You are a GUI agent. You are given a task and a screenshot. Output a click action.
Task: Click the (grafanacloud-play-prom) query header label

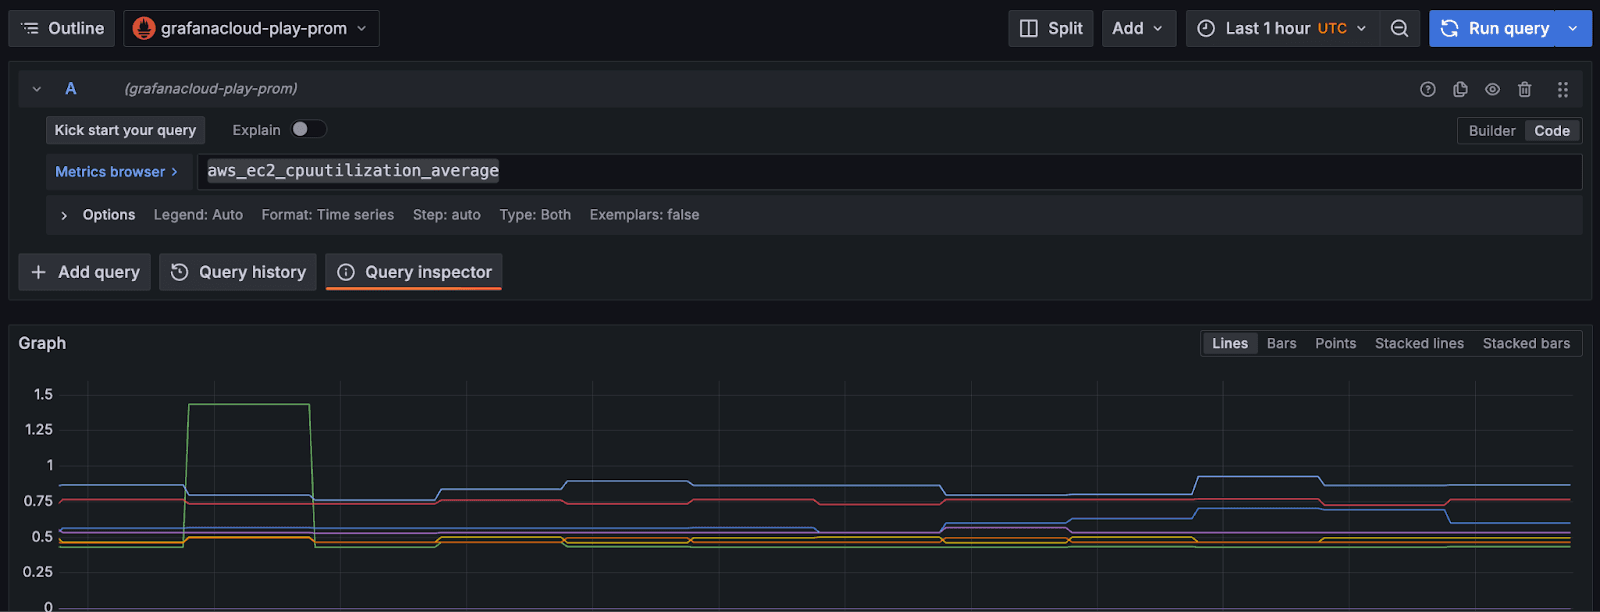pos(211,88)
